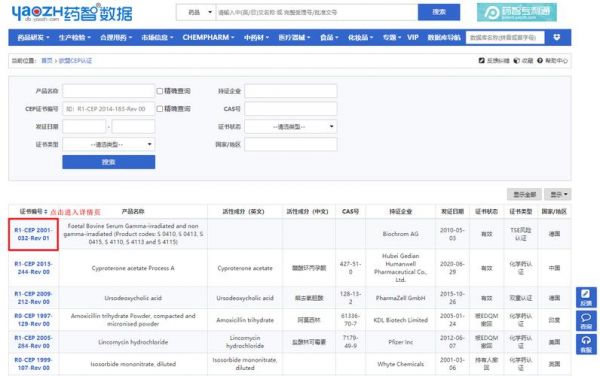Click the Hubei Gedian Humanwell Pharmaceutical cell
The image size is (600, 376).
click(x=401, y=268)
